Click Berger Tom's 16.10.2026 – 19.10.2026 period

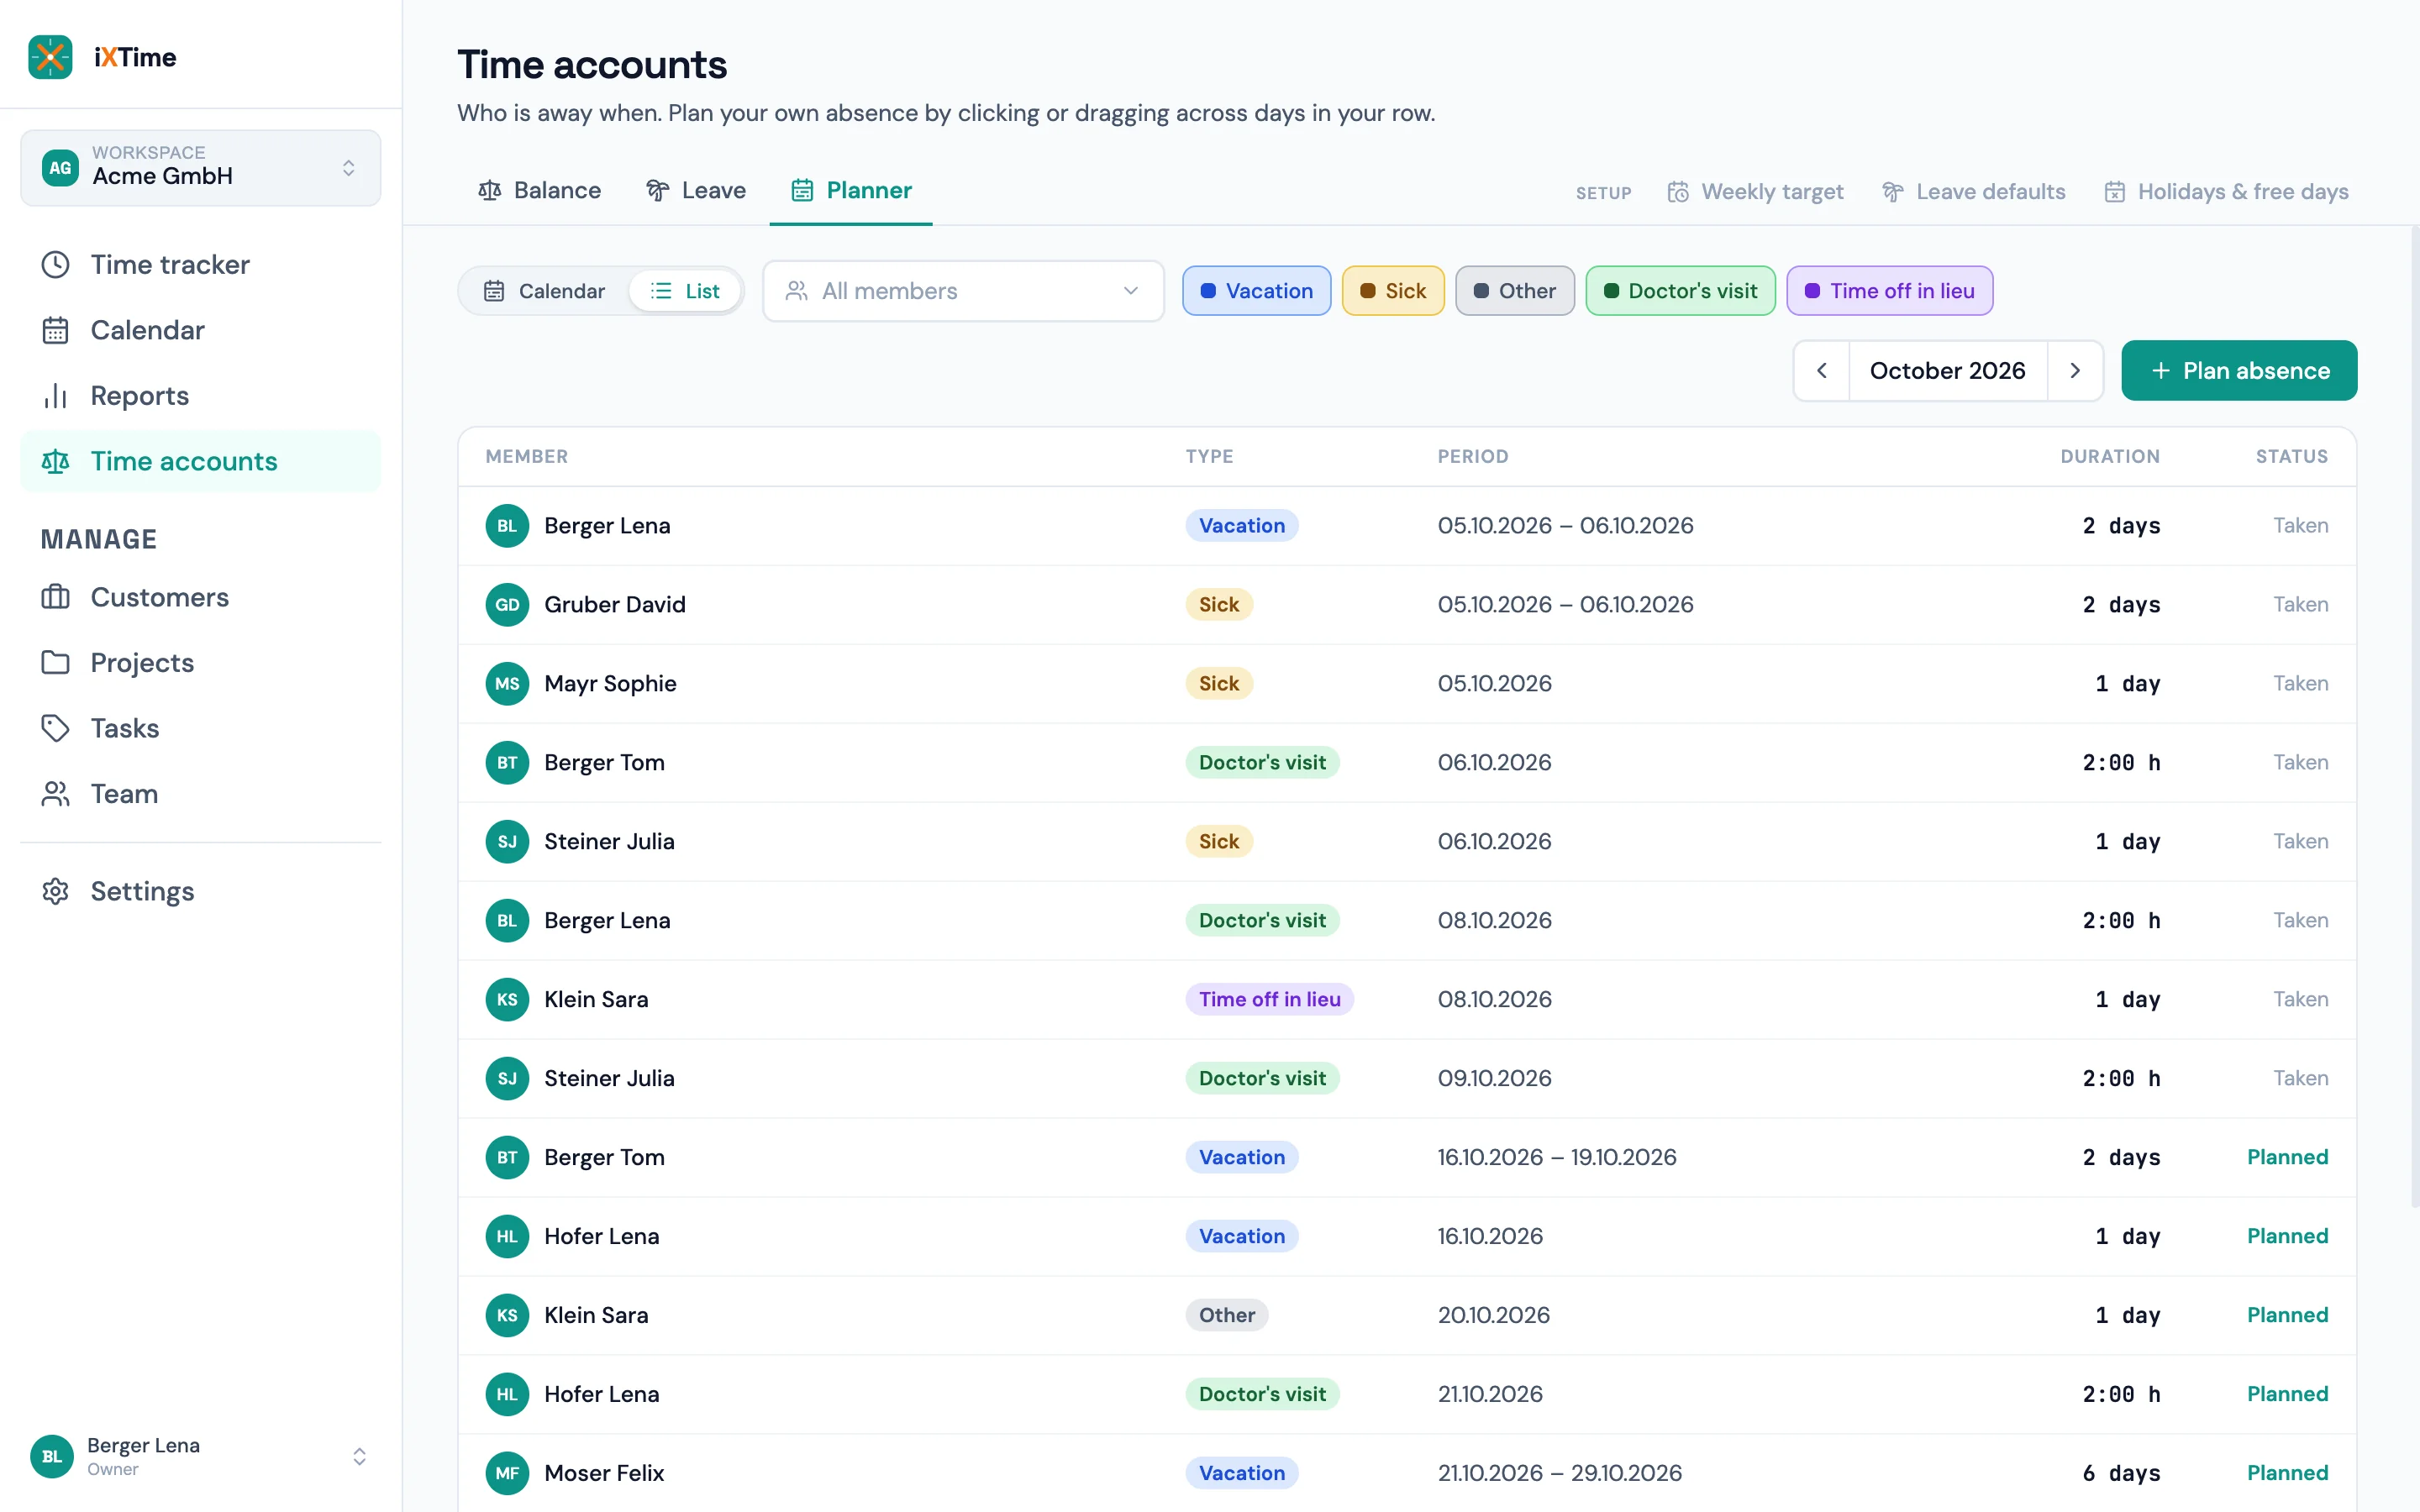click(x=1556, y=1157)
